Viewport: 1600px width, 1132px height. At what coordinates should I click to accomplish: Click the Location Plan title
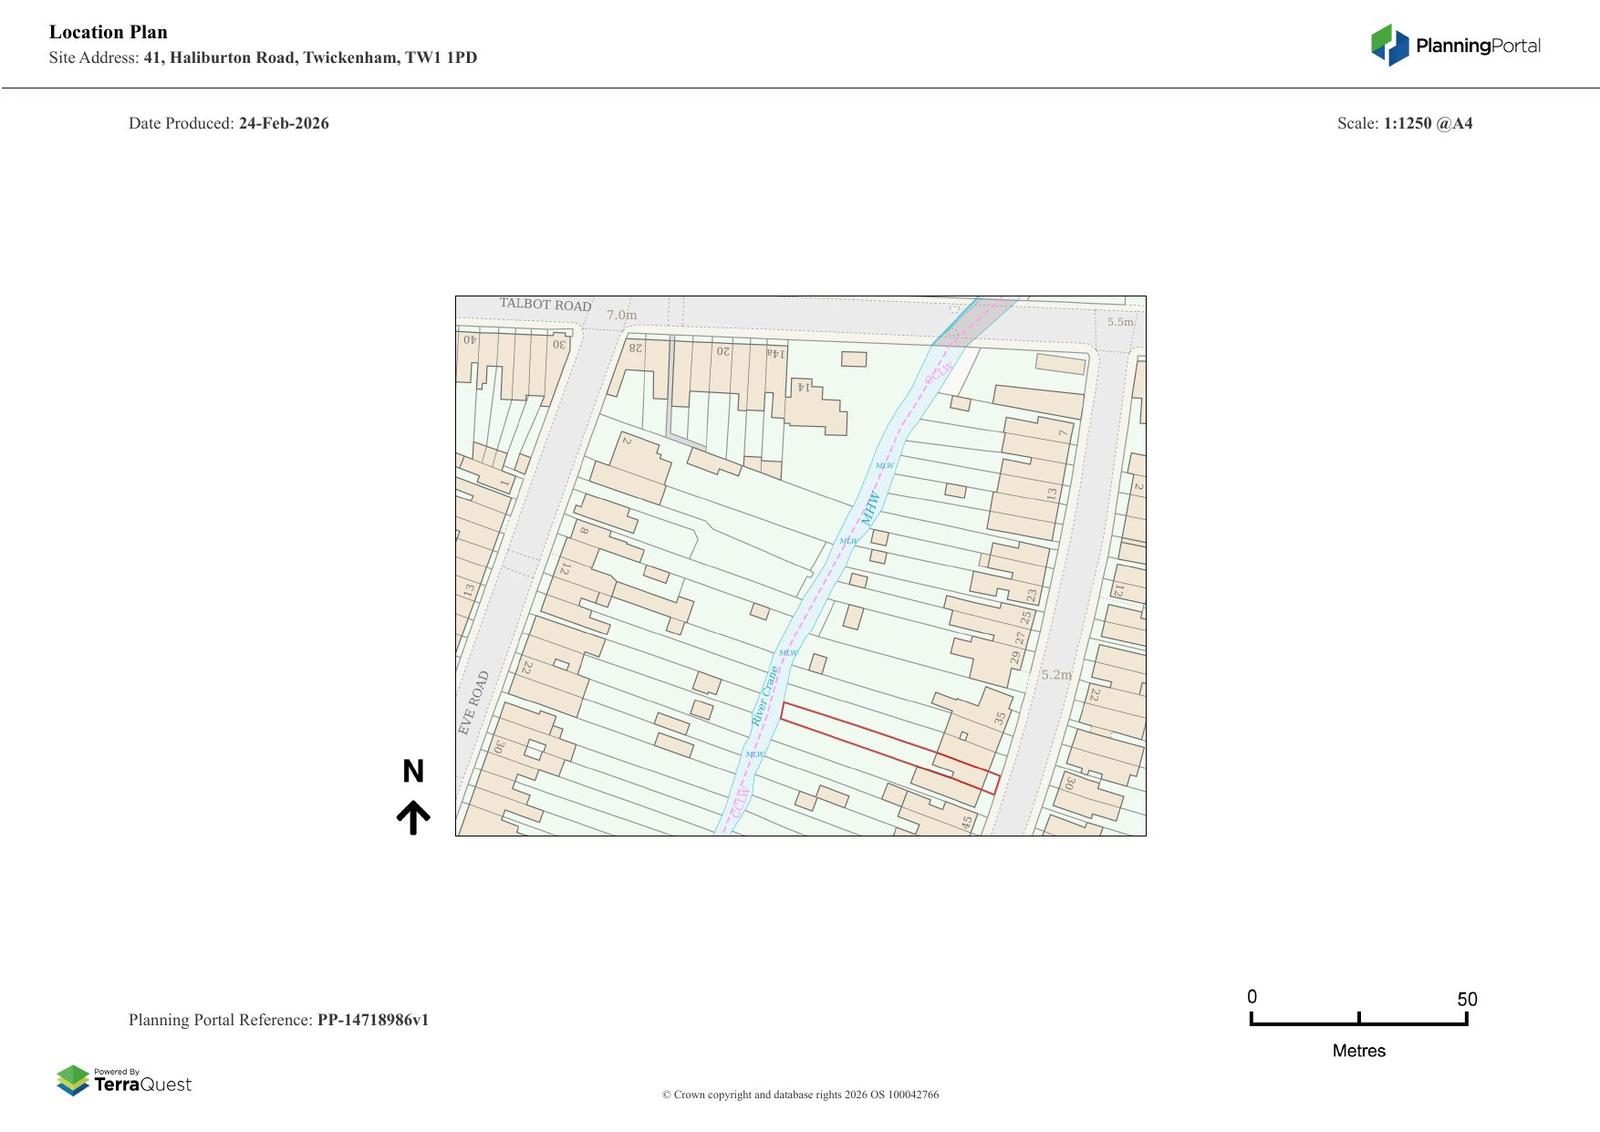(x=108, y=32)
